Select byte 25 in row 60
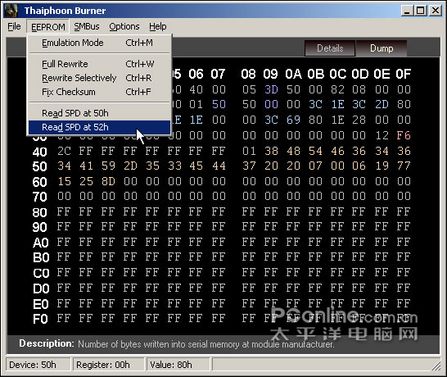Viewport: 447px width, 377px height. click(86, 181)
